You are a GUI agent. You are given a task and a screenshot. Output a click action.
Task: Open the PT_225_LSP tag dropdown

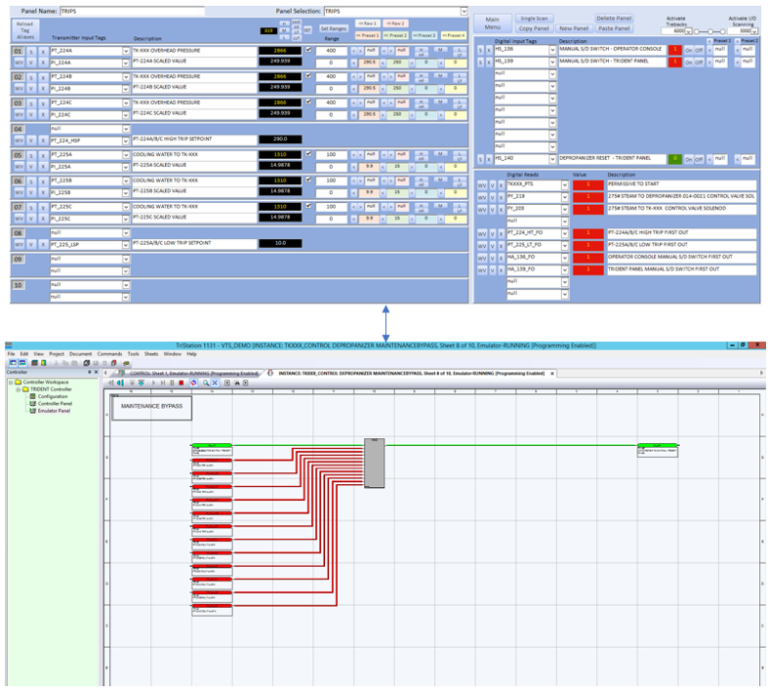point(126,244)
